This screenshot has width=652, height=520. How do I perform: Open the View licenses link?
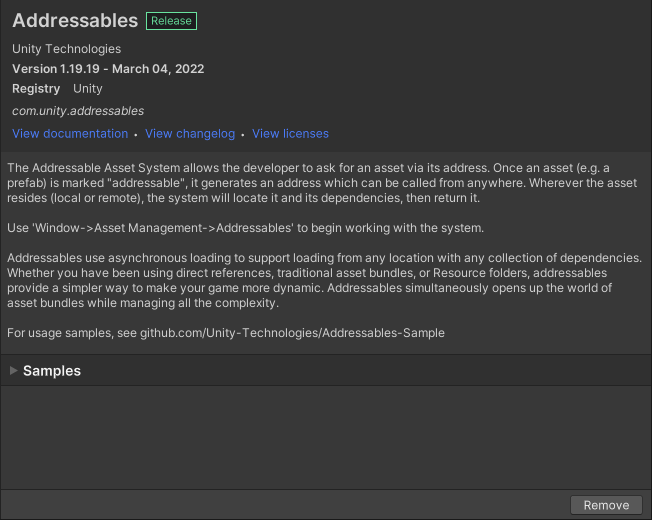tap(290, 134)
